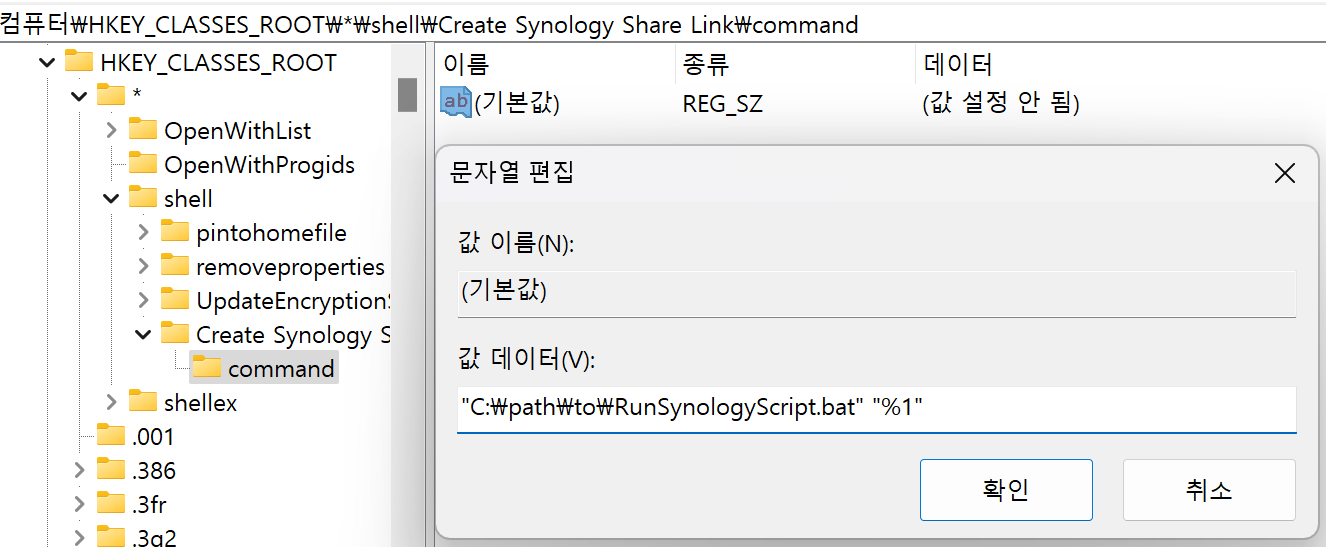Select the command tree item label
This screenshot has height=547, width=1326.
(x=281, y=369)
